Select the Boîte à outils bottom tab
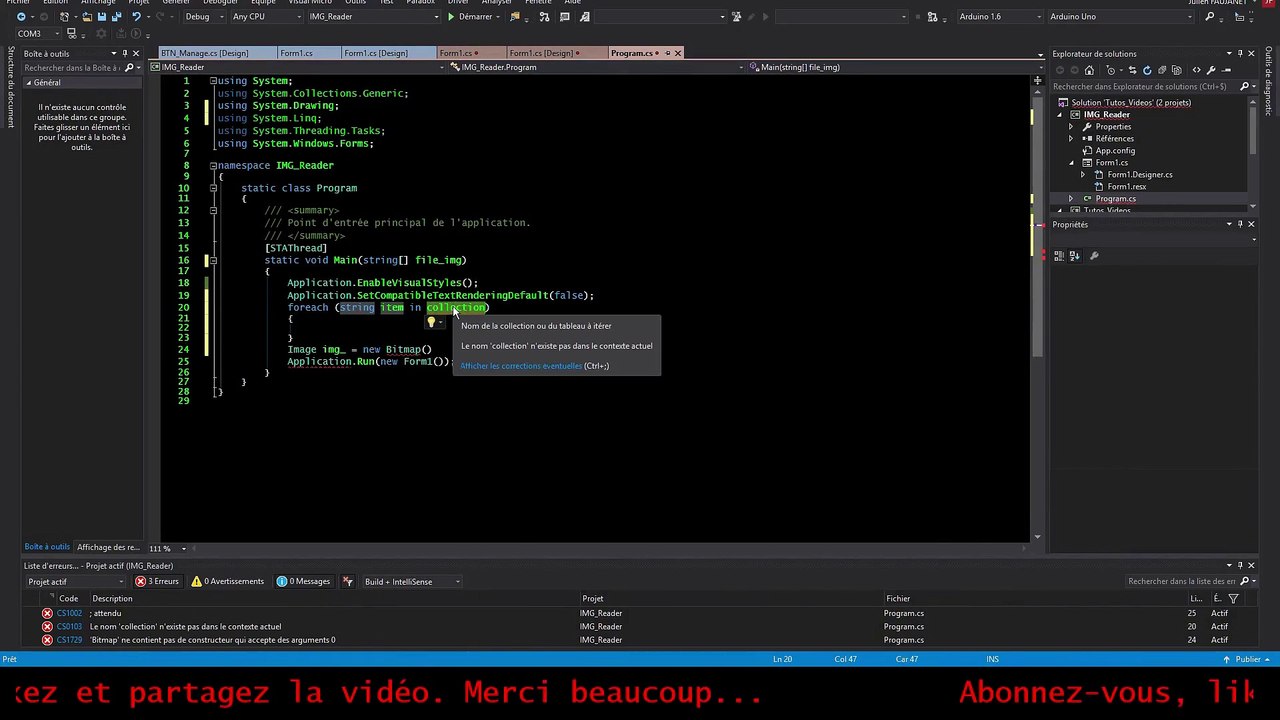1280x720 pixels. tap(47, 547)
